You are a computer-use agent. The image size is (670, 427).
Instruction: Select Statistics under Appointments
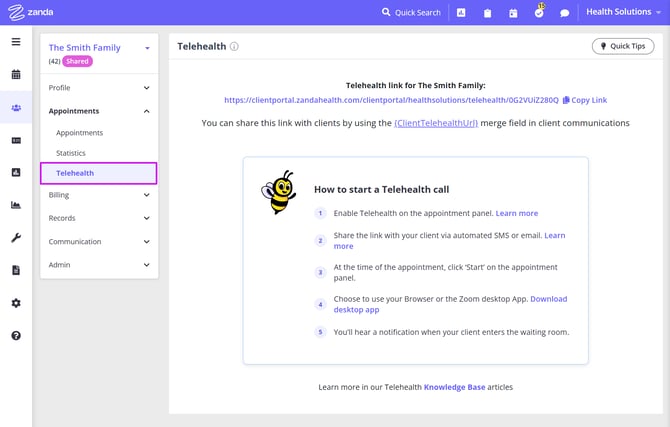click(x=71, y=153)
